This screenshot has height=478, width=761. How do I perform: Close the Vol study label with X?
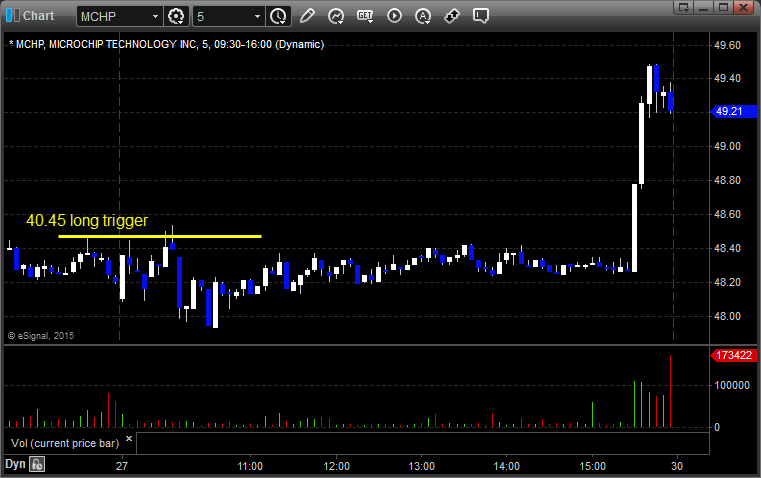click(129, 439)
